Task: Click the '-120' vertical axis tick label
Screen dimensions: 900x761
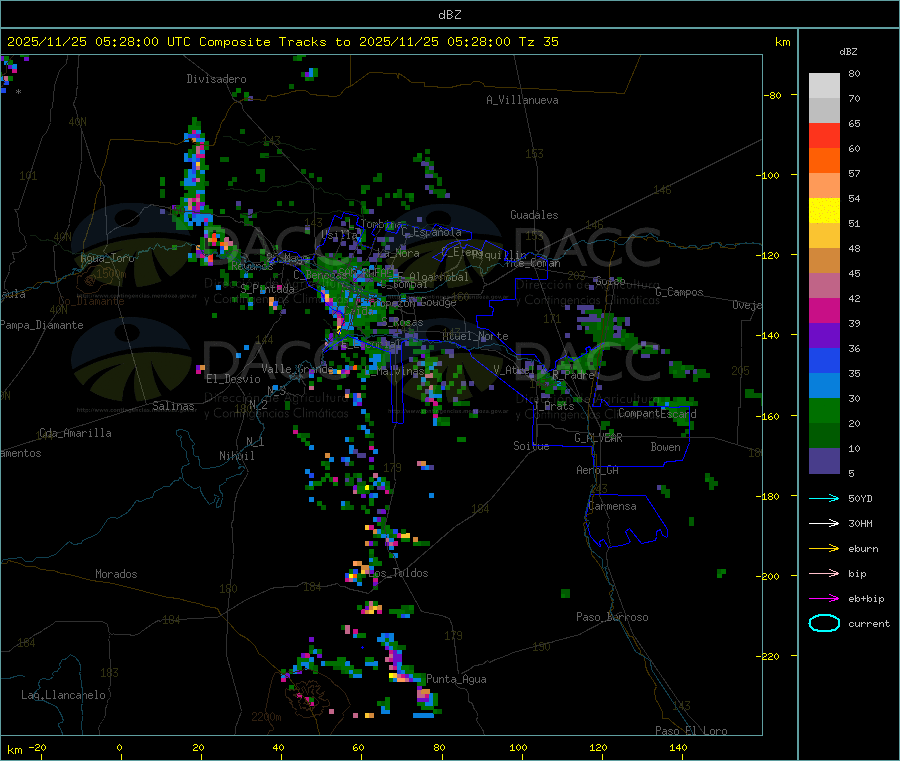Action: point(767,255)
